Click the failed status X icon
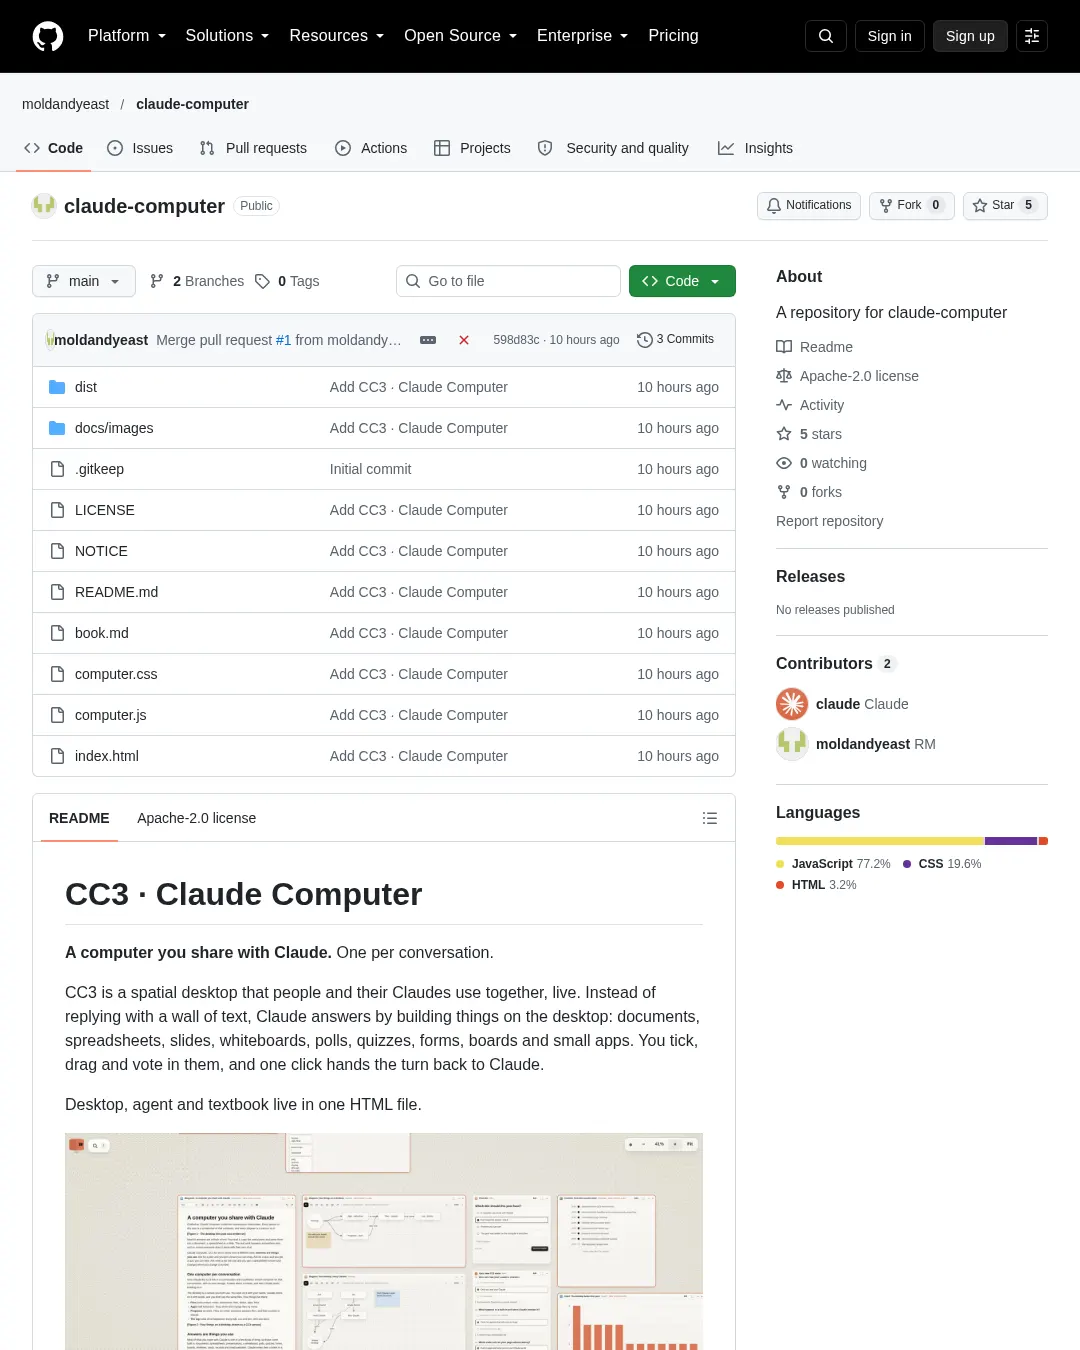This screenshot has height=1350, width=1080. tap(464, 340)
